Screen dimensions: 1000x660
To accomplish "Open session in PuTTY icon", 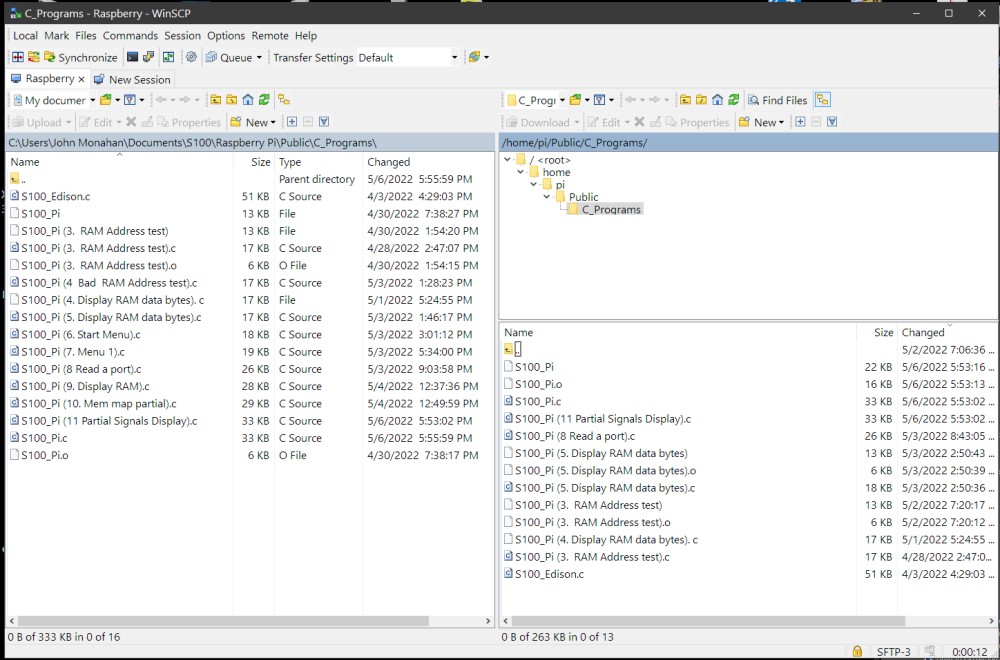I will point(149,57).
